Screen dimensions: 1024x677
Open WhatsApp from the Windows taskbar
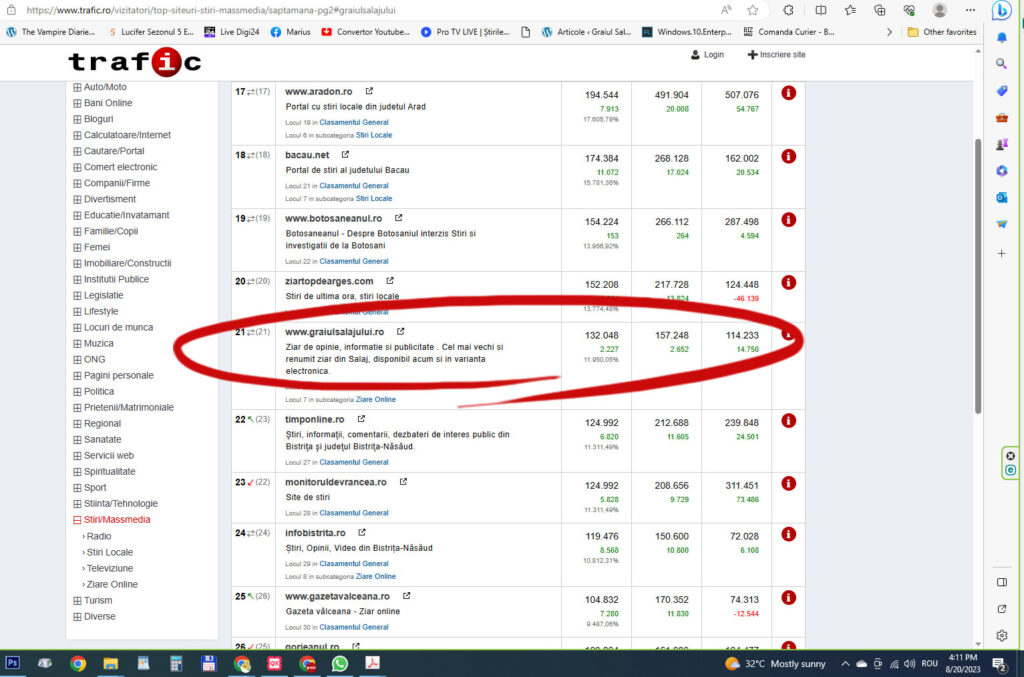(x=339, y=663)
